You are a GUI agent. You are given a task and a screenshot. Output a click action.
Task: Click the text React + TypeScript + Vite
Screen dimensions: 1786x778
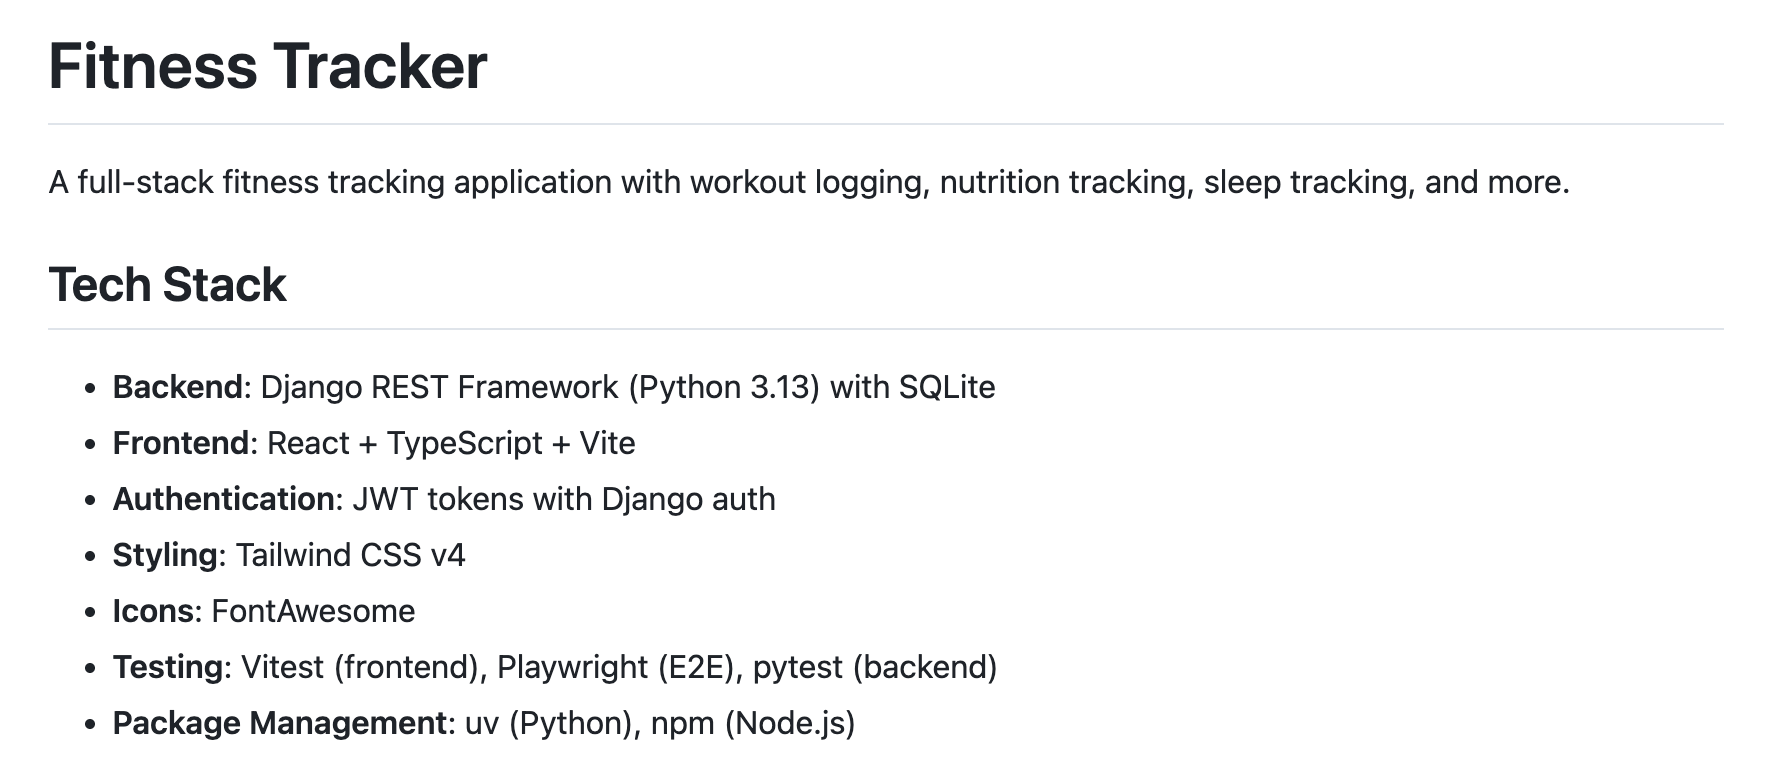[451, 443]
